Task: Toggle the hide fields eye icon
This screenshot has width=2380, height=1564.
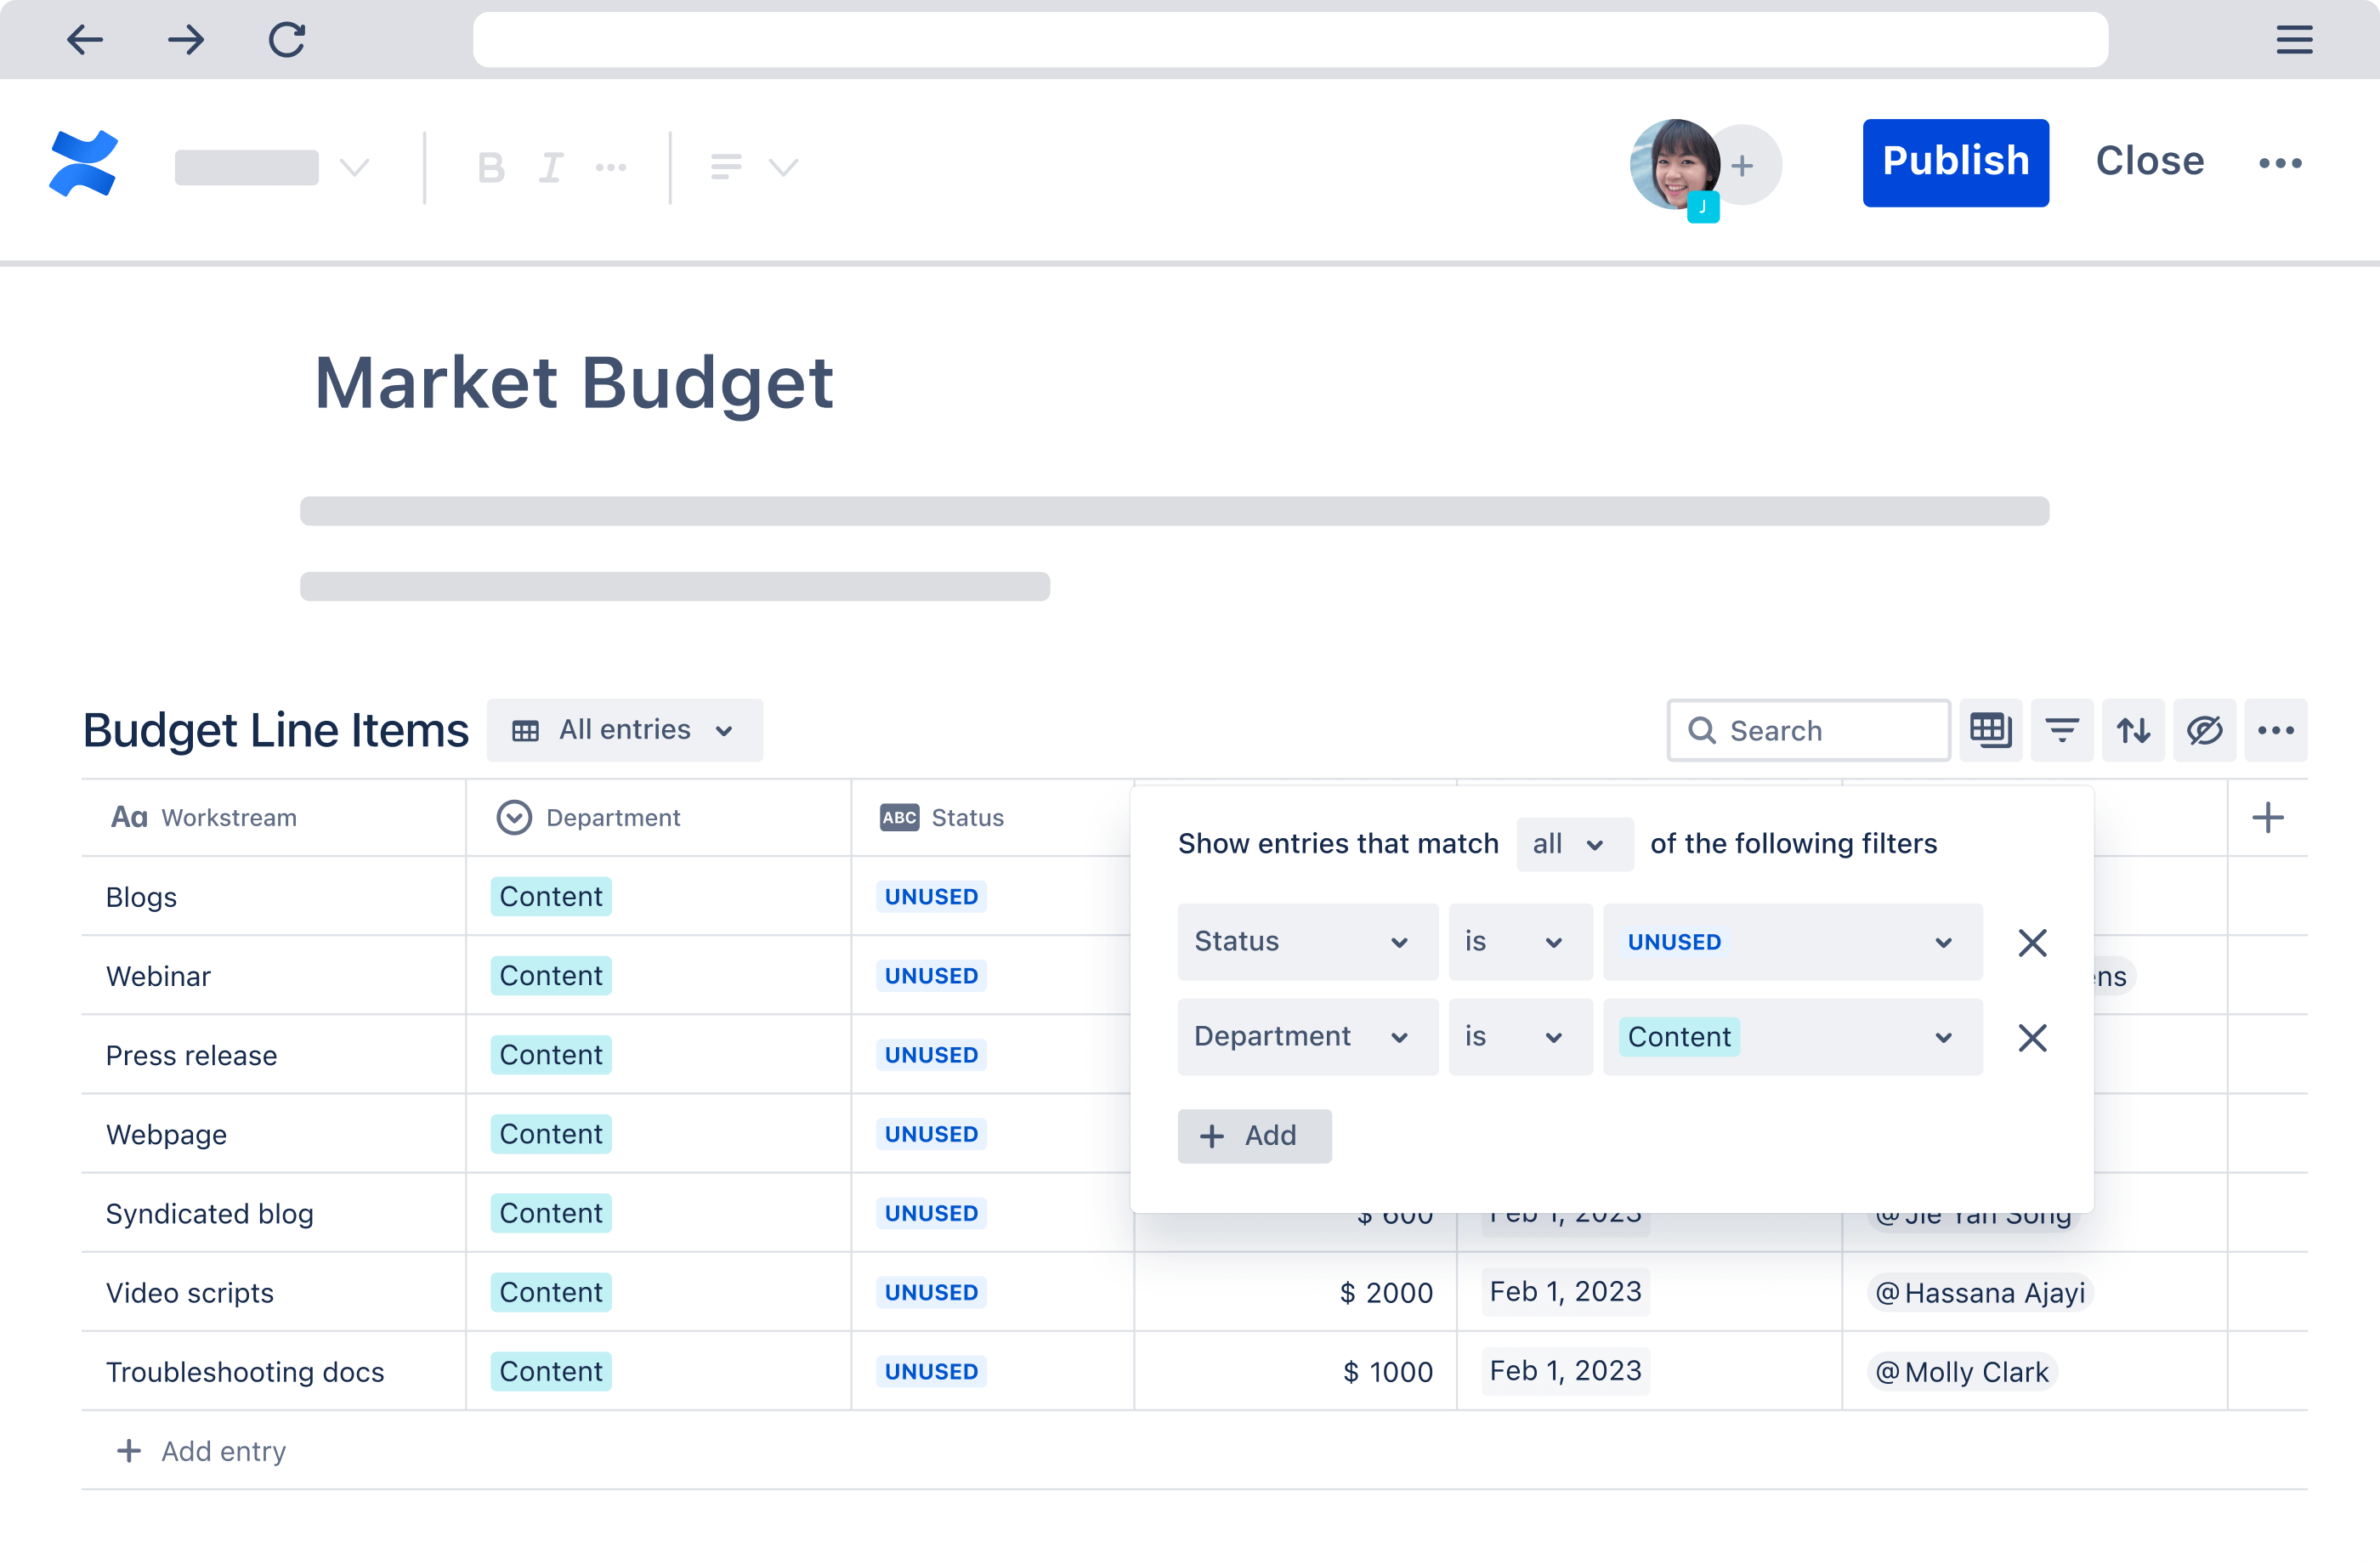Action: click(x=2204, y=730)
